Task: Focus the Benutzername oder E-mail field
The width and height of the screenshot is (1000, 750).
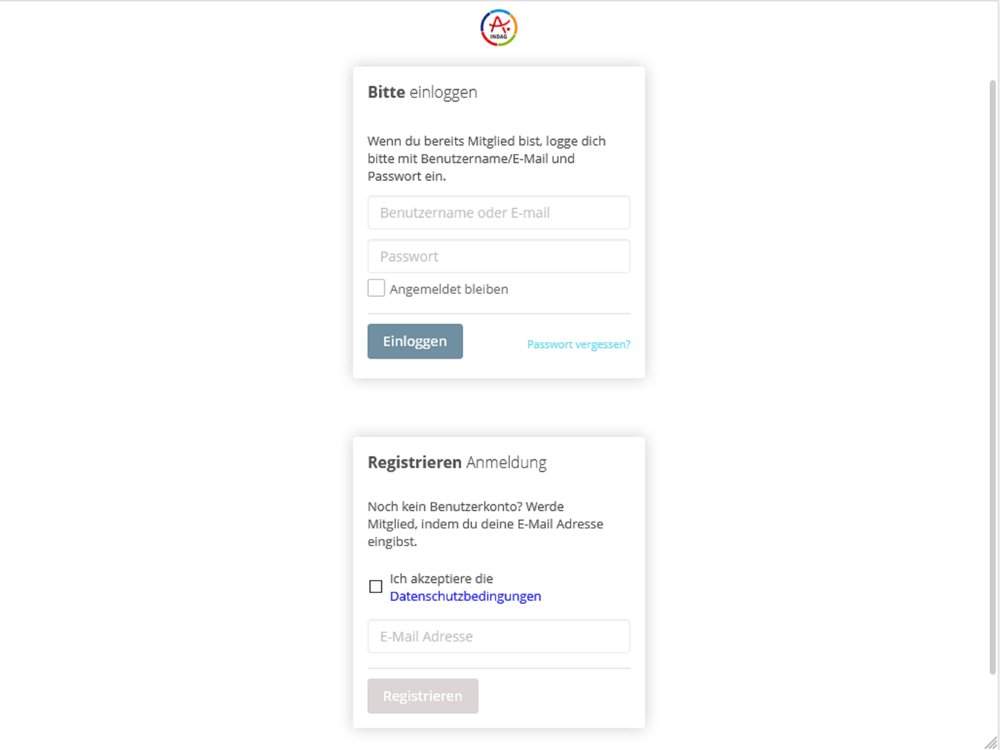Action: pos(499,212)
